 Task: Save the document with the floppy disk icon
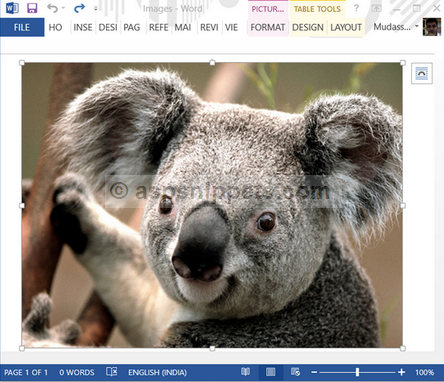pos(32,8)
